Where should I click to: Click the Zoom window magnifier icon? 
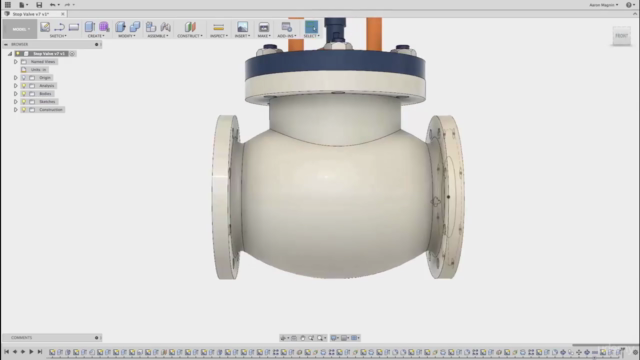[x=320, y=338]
